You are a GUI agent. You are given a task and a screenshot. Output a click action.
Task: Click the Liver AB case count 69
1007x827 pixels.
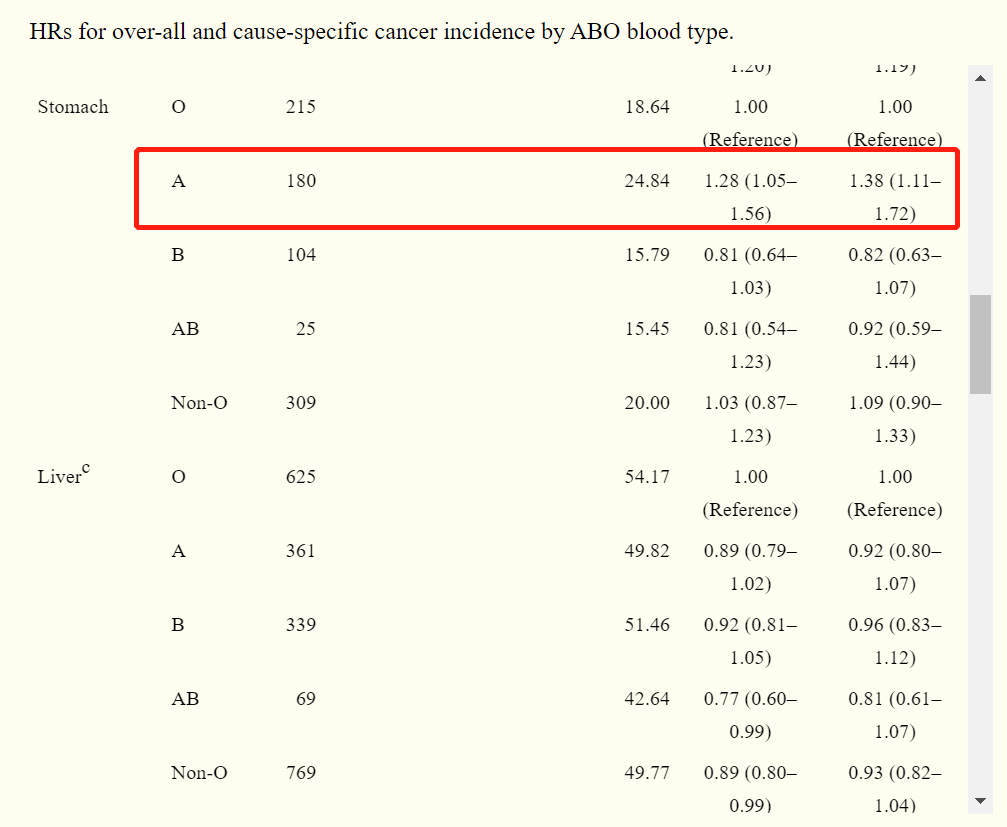[x=305, y=699]
